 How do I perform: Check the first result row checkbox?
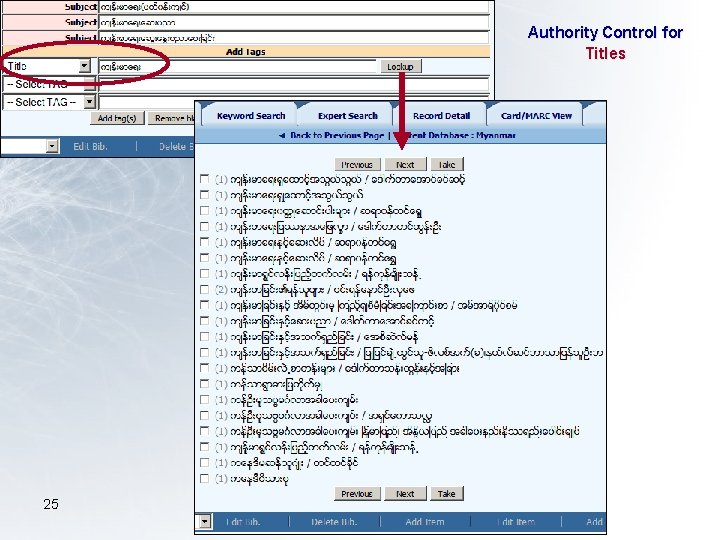pos(205,179)
